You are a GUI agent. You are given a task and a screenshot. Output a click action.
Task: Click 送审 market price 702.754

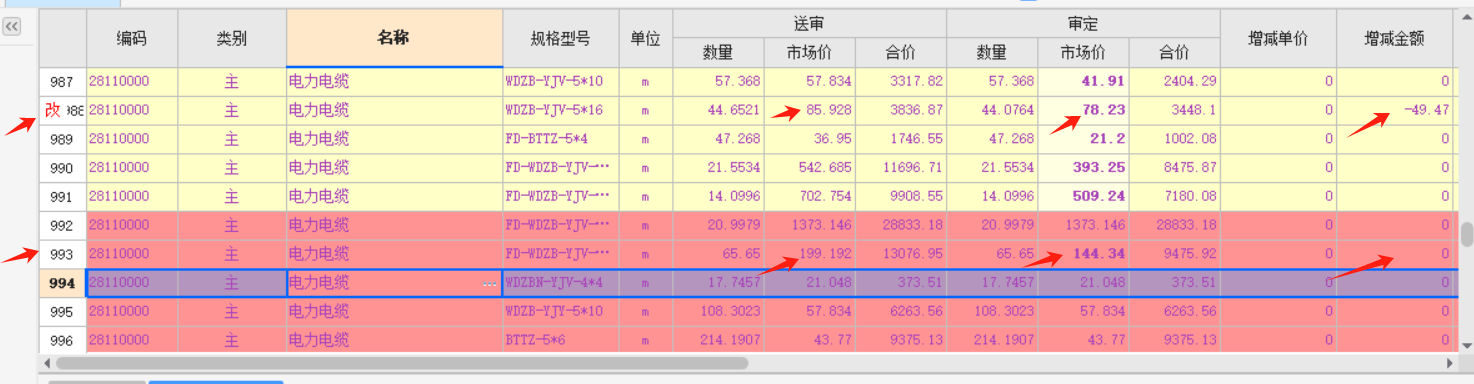coord(809,196)
